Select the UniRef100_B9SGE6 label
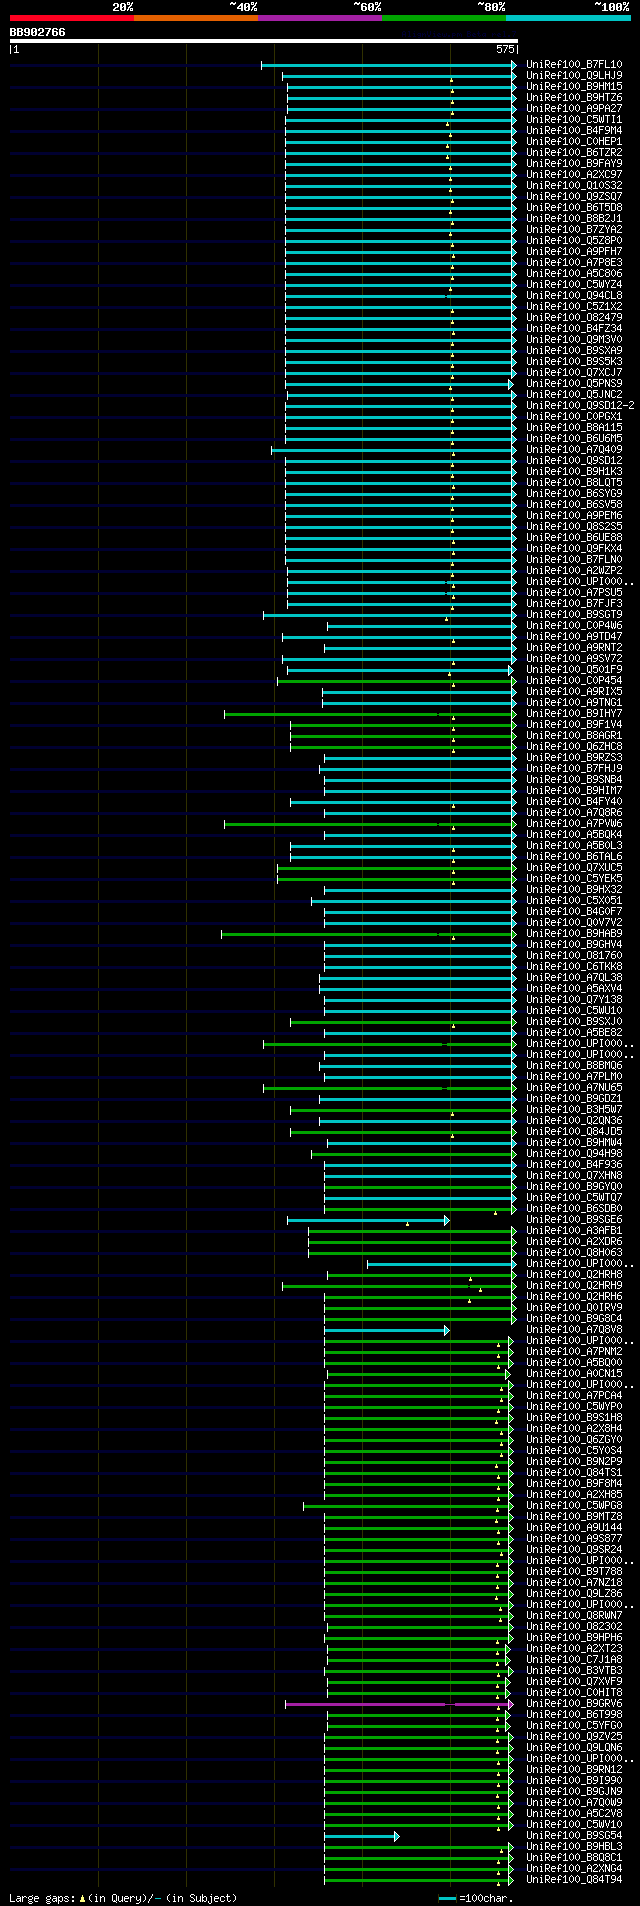This screenshot has width=640, height=1906. pos(574,1220)
